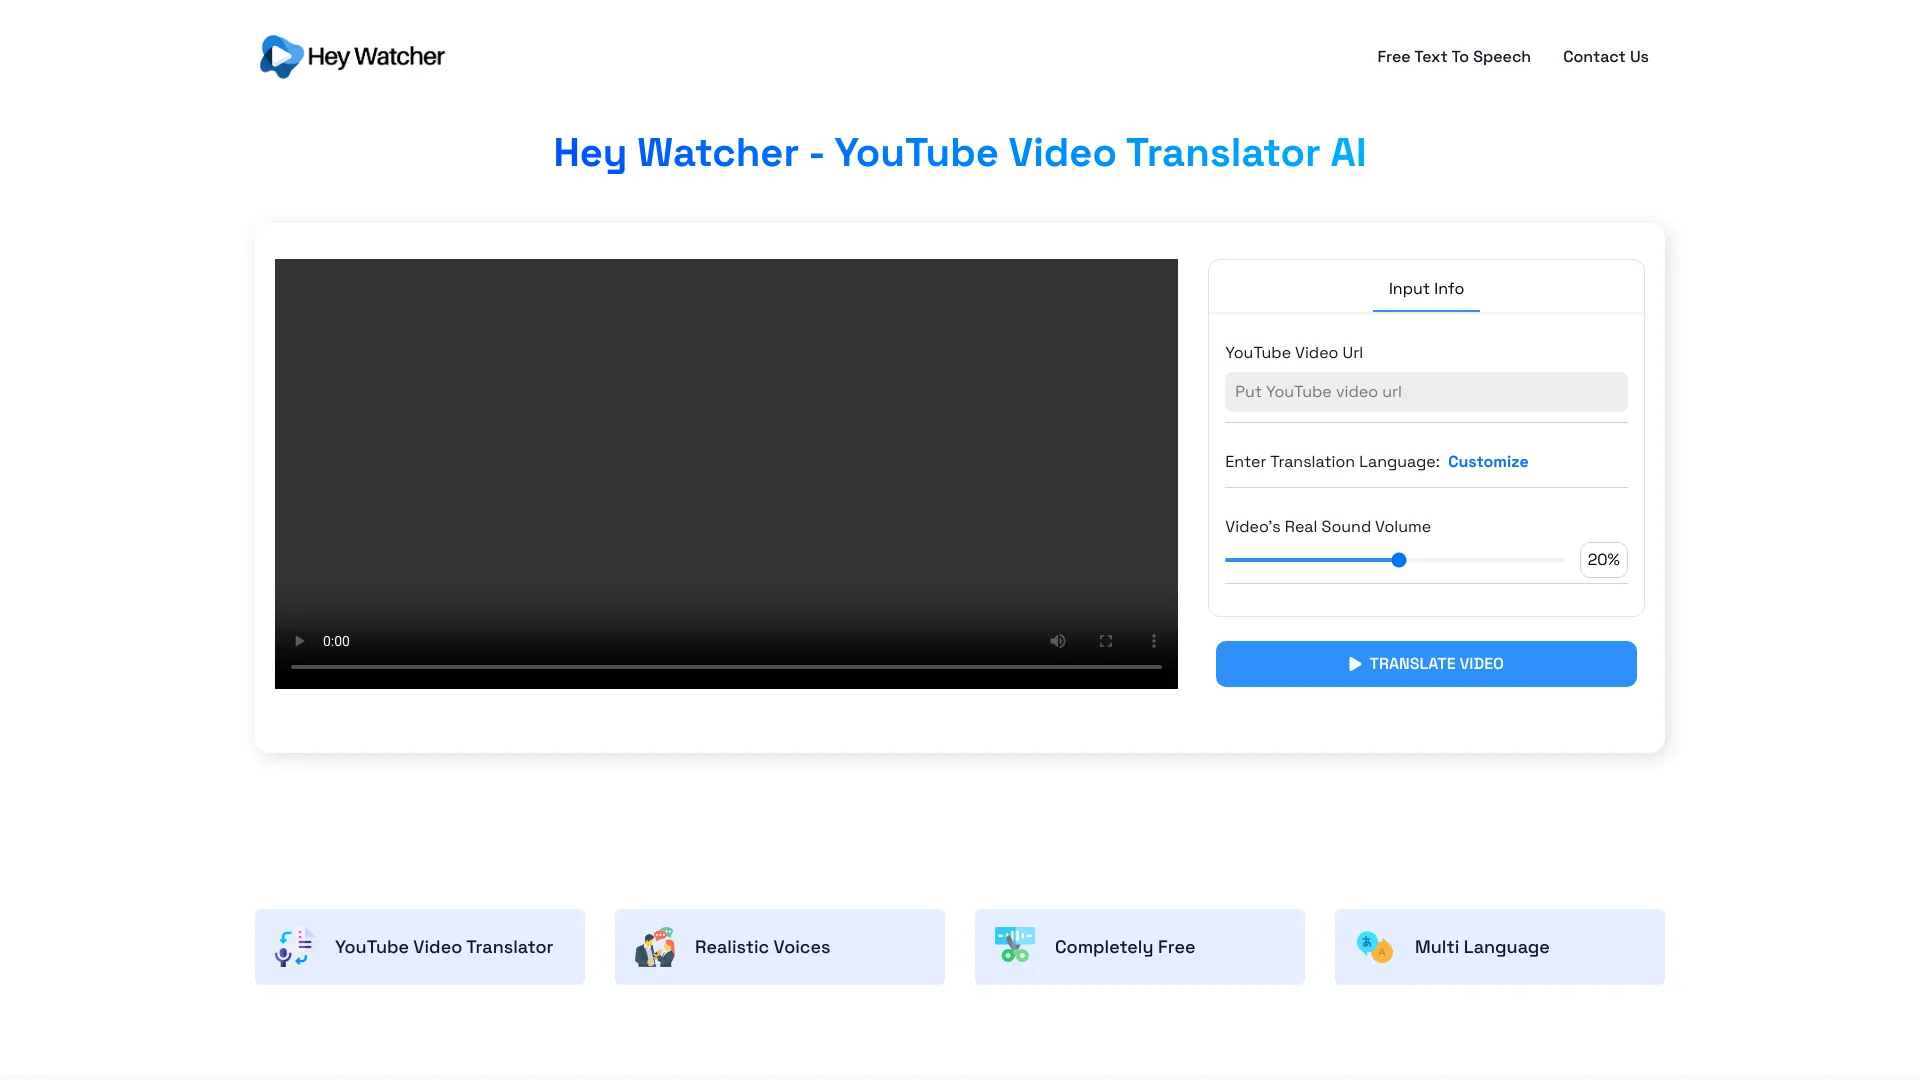Click the video options overflow menu icon
This screenshot has width=1920, height=1080.
[x=1154, y=641]
